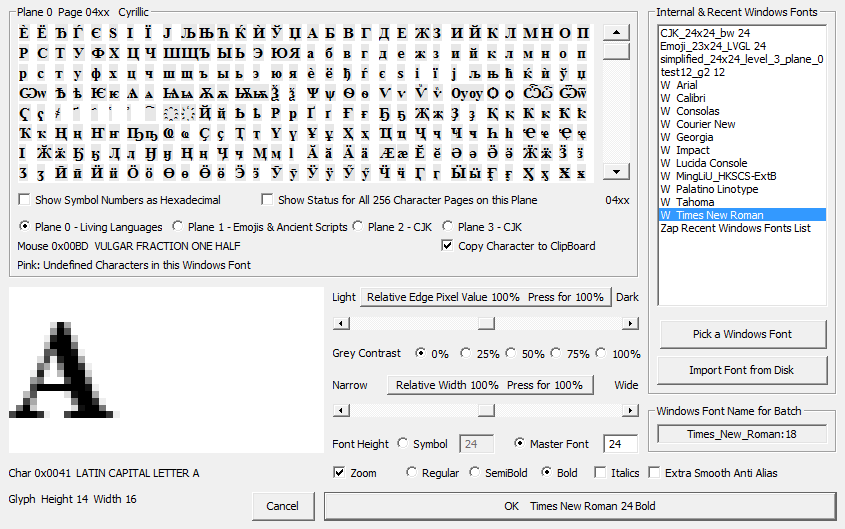Screen dimensions: 845x529
Task: Select Impact in the fonts list
Action: [x=743, y=150]
